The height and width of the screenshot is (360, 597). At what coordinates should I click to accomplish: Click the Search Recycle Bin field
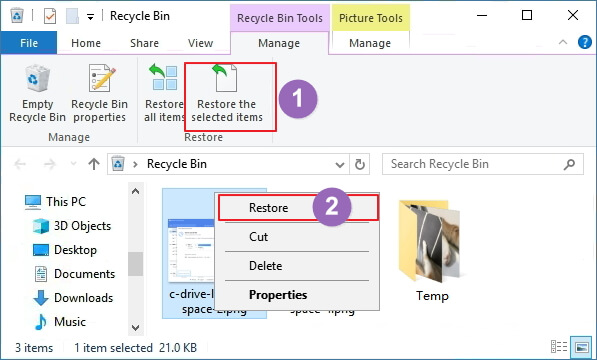482,164
